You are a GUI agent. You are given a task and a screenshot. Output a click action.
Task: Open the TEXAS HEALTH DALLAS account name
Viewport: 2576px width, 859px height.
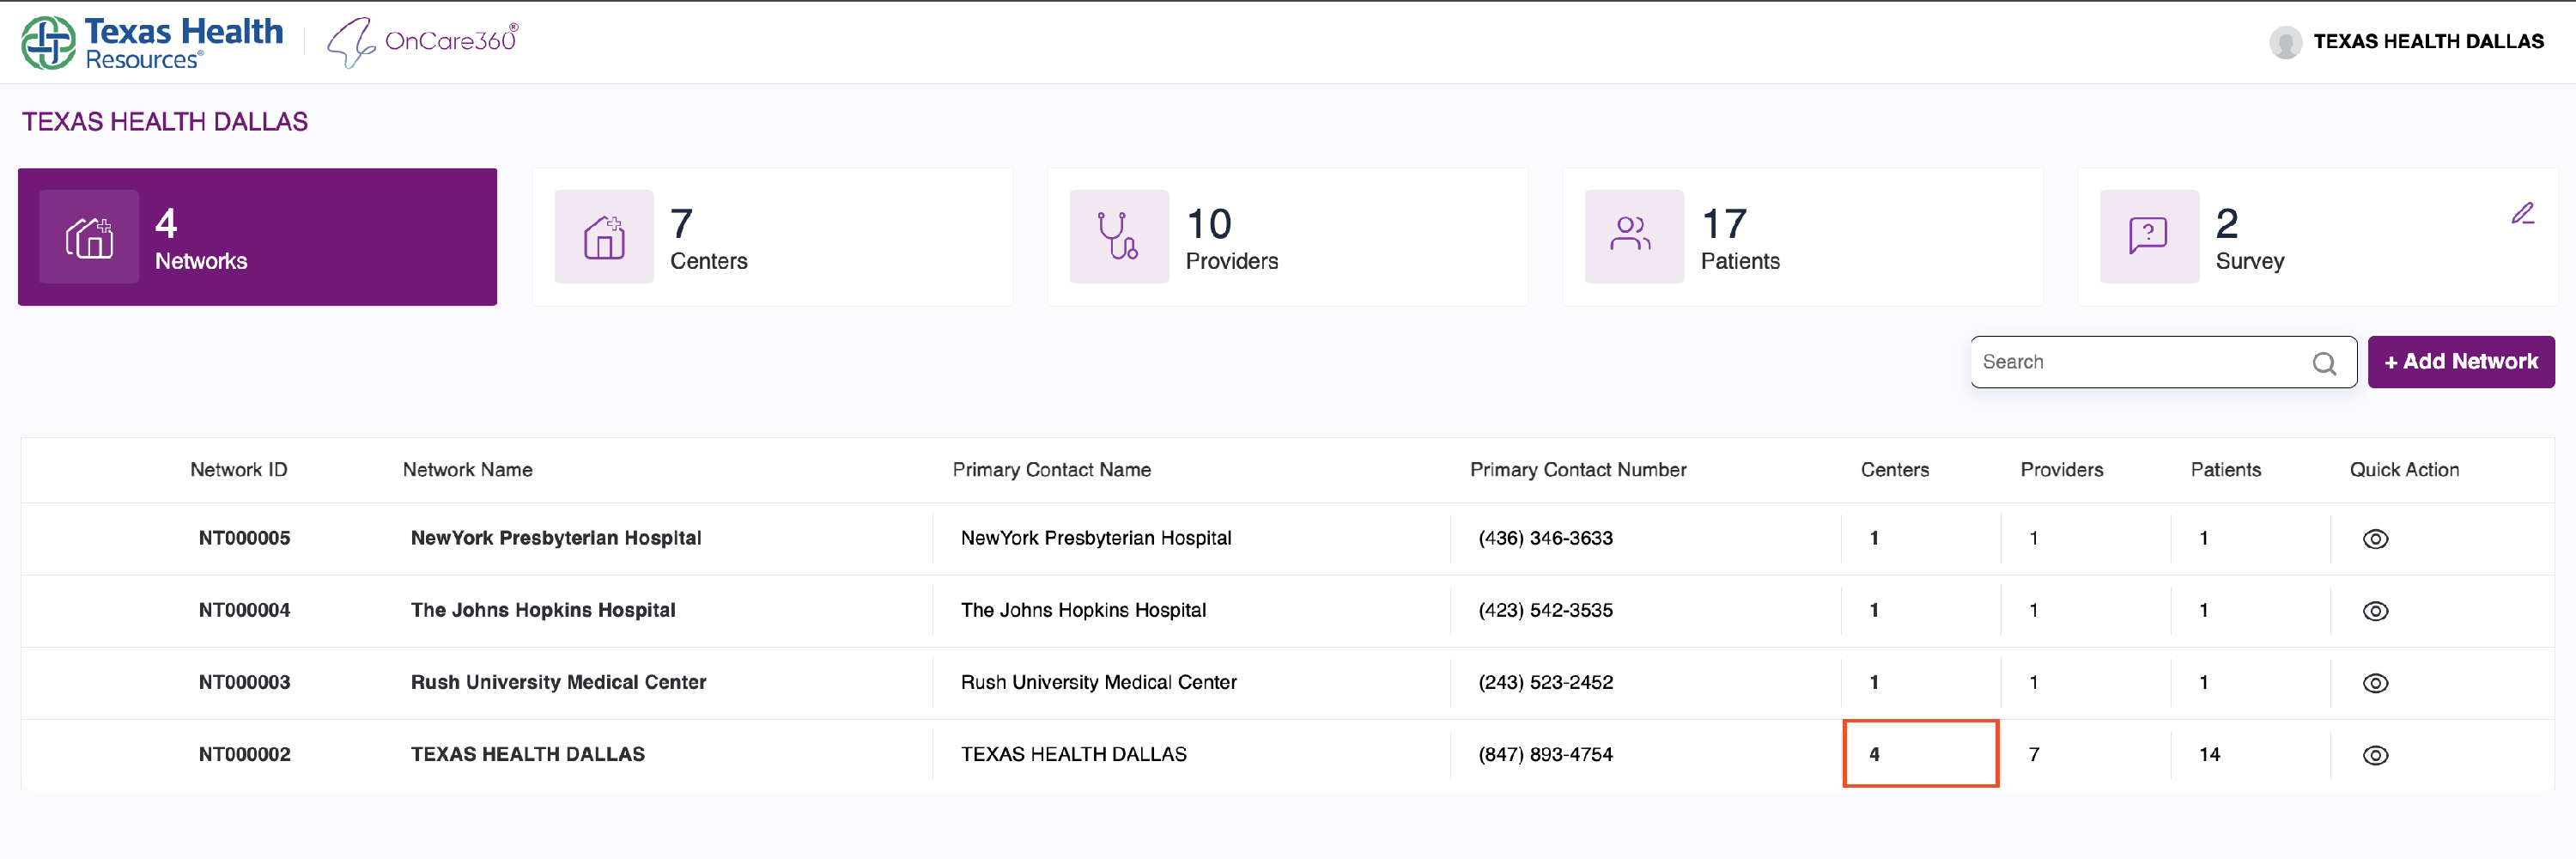click(x=2428, y=42)
